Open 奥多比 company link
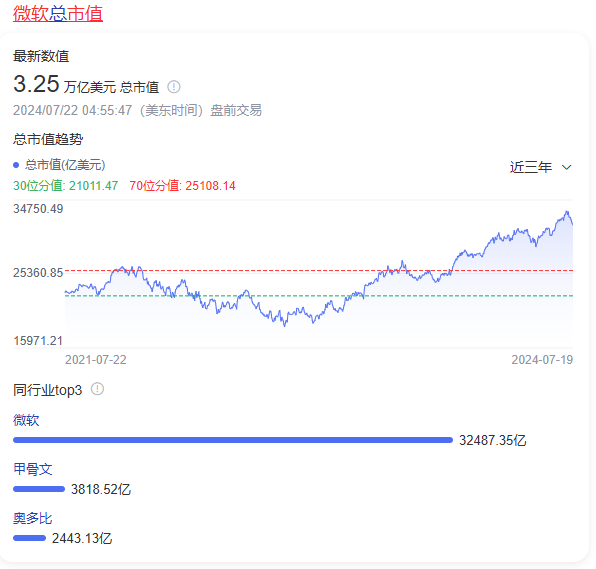 pos(33,518)
